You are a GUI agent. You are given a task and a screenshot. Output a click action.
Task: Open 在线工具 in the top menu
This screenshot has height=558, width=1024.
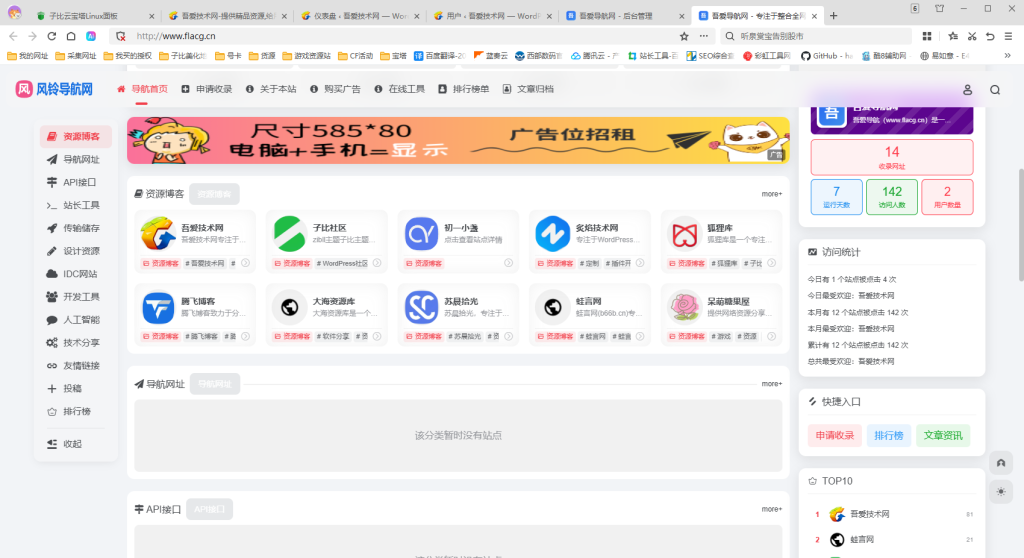click(400, 89)
